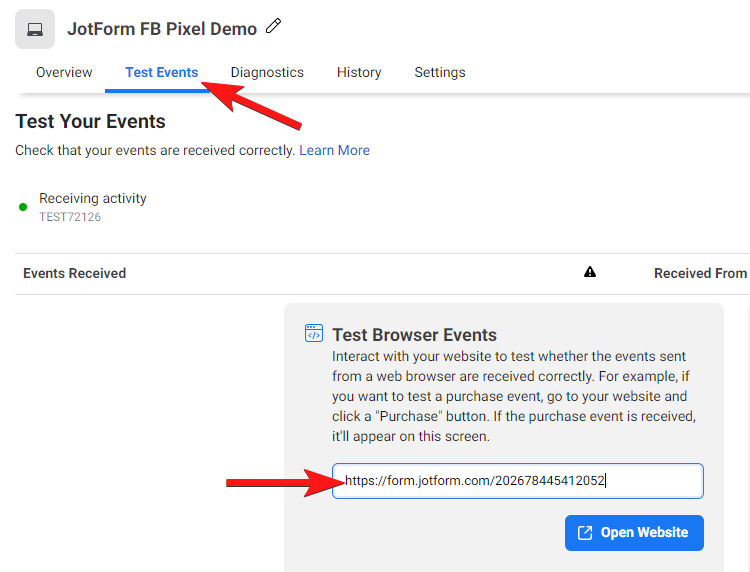Click the warning triangle icon in the table header
Viewport: 750px width, 572px height.
pos(590,272)
